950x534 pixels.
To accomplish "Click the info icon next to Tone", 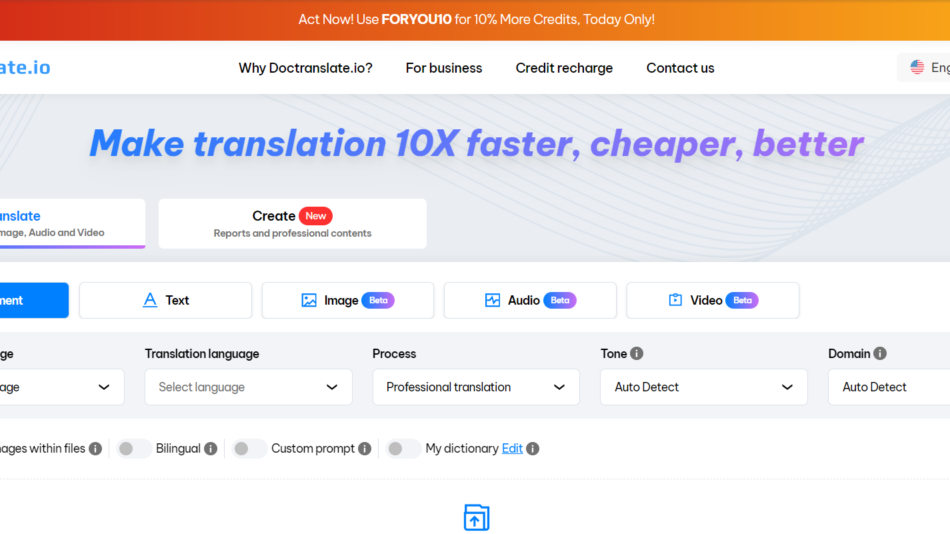I will [636, 353].
